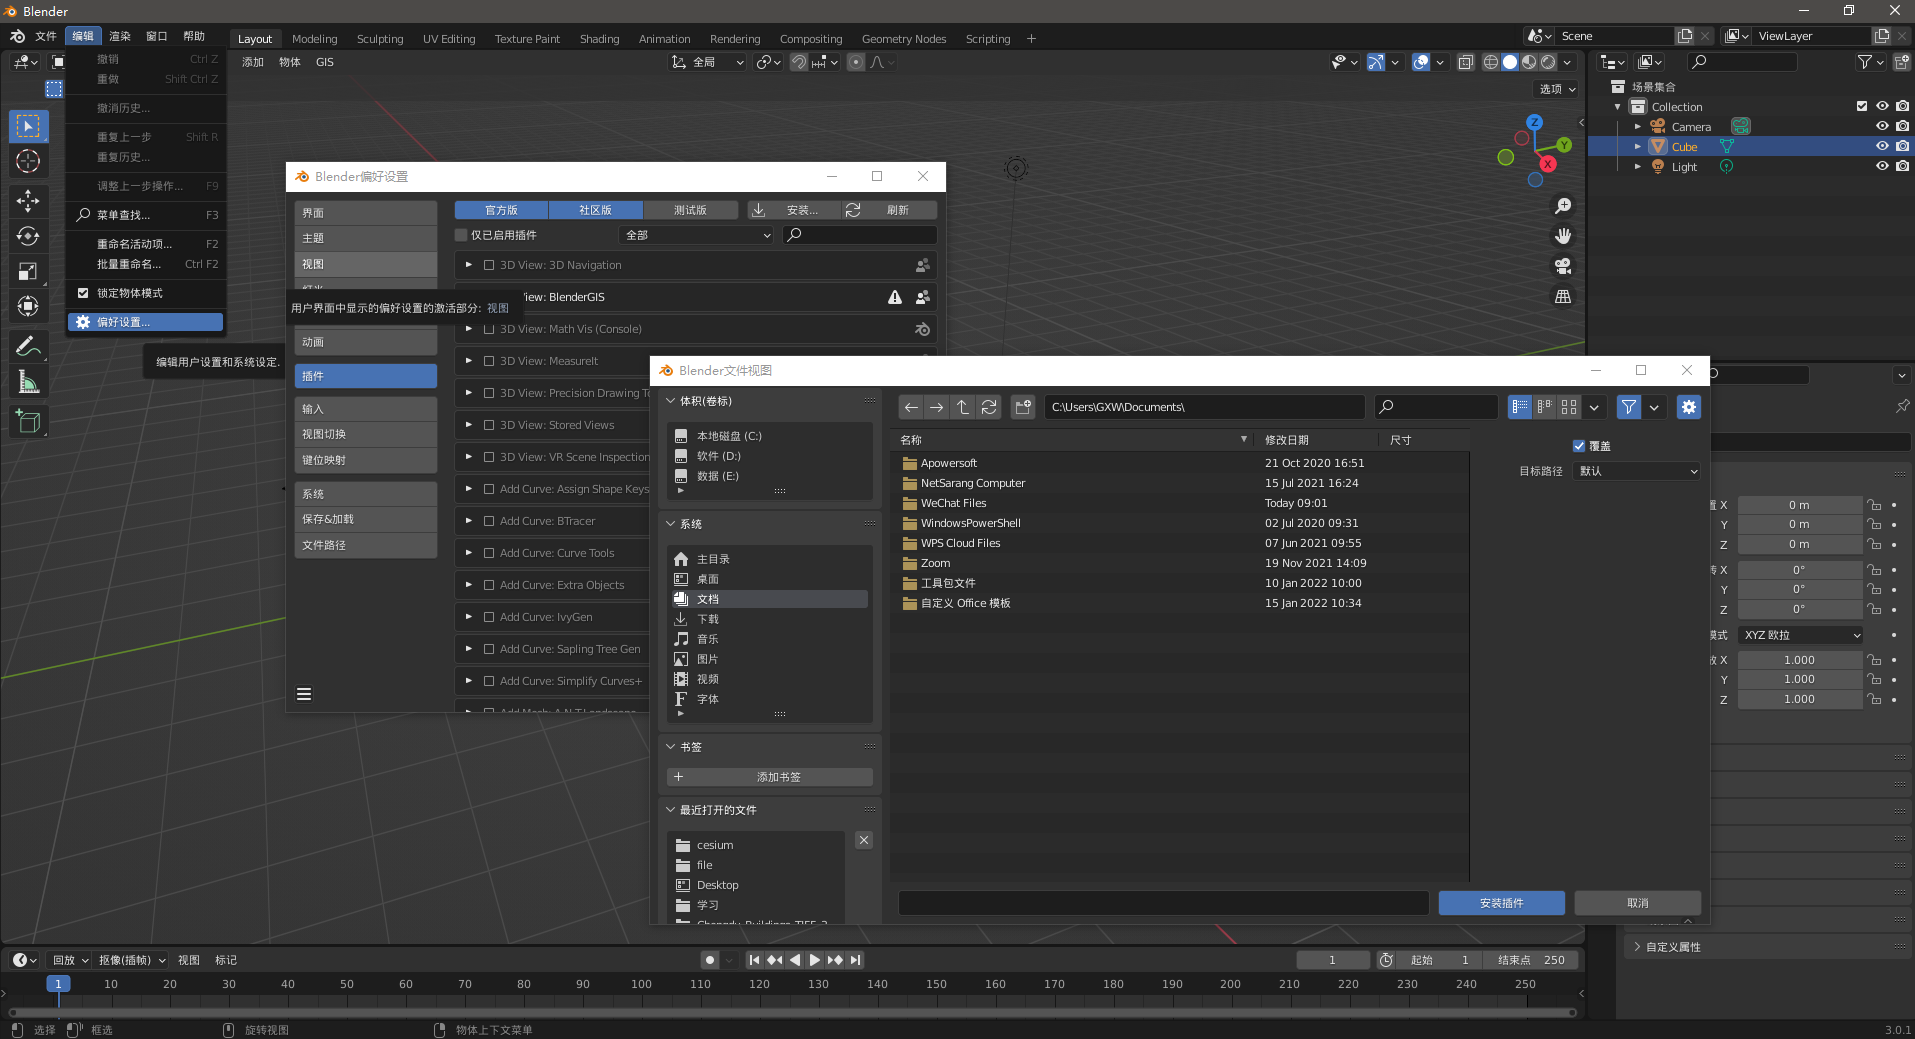Click Preferences menu entry
This screenshot has width=1915, height=1039.
tap(145, 322)
